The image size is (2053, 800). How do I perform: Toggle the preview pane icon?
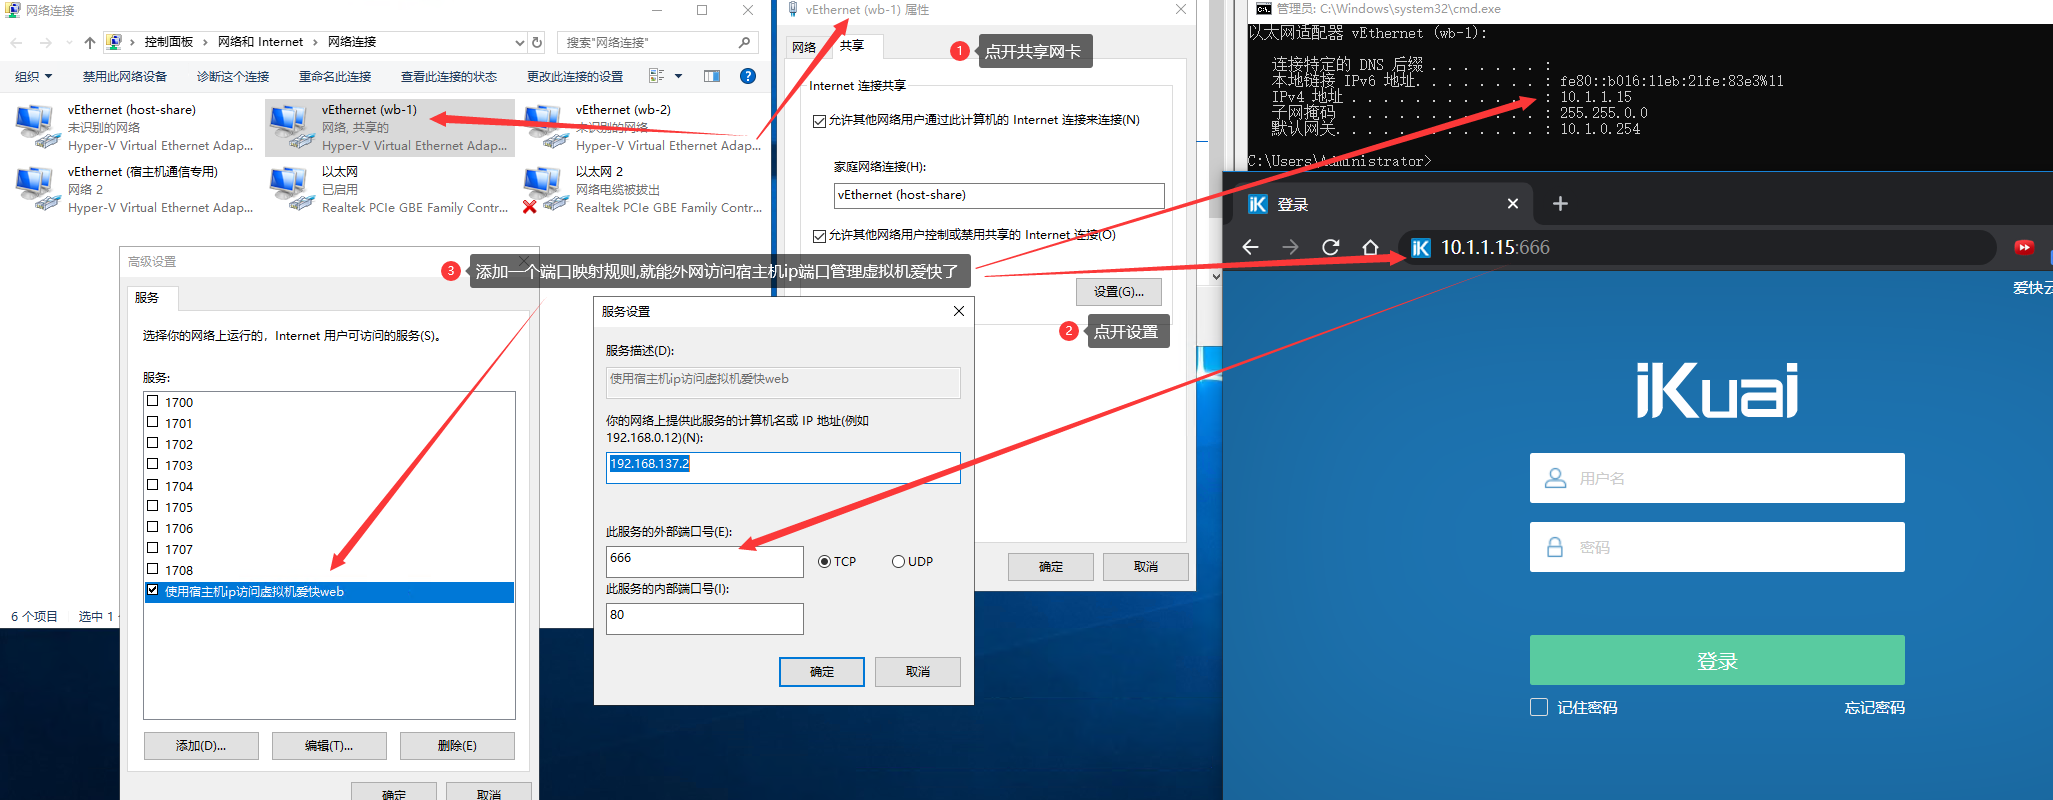(x=712, y=76)
